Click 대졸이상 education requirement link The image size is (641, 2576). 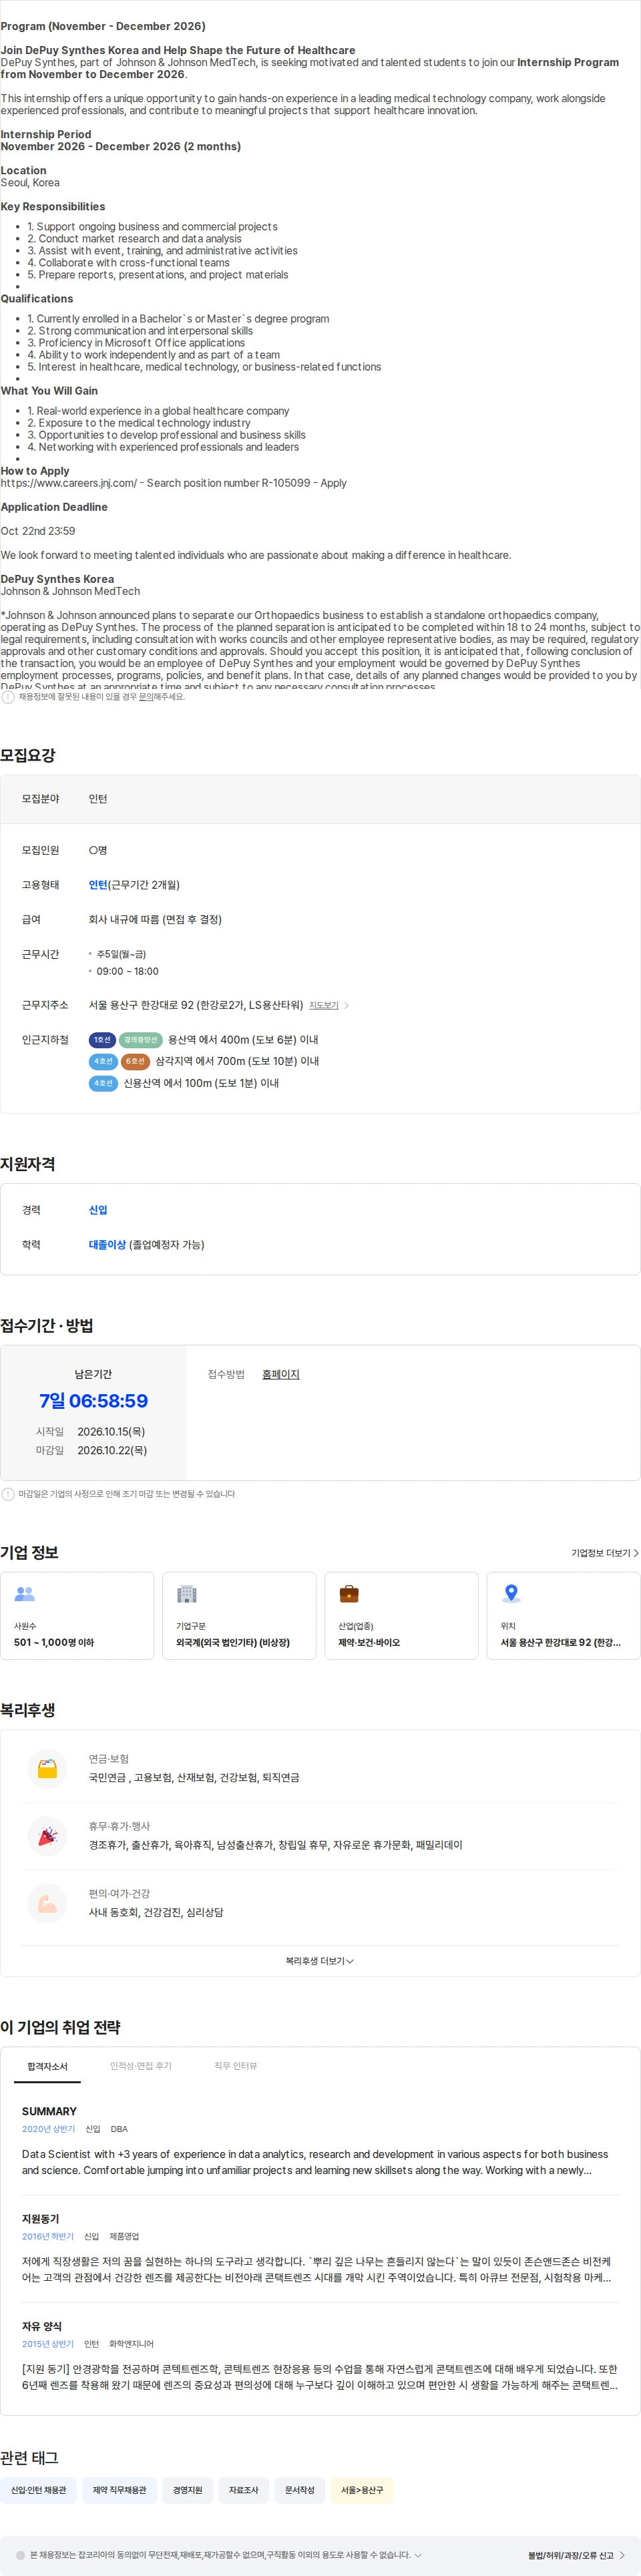[107, 1245]
